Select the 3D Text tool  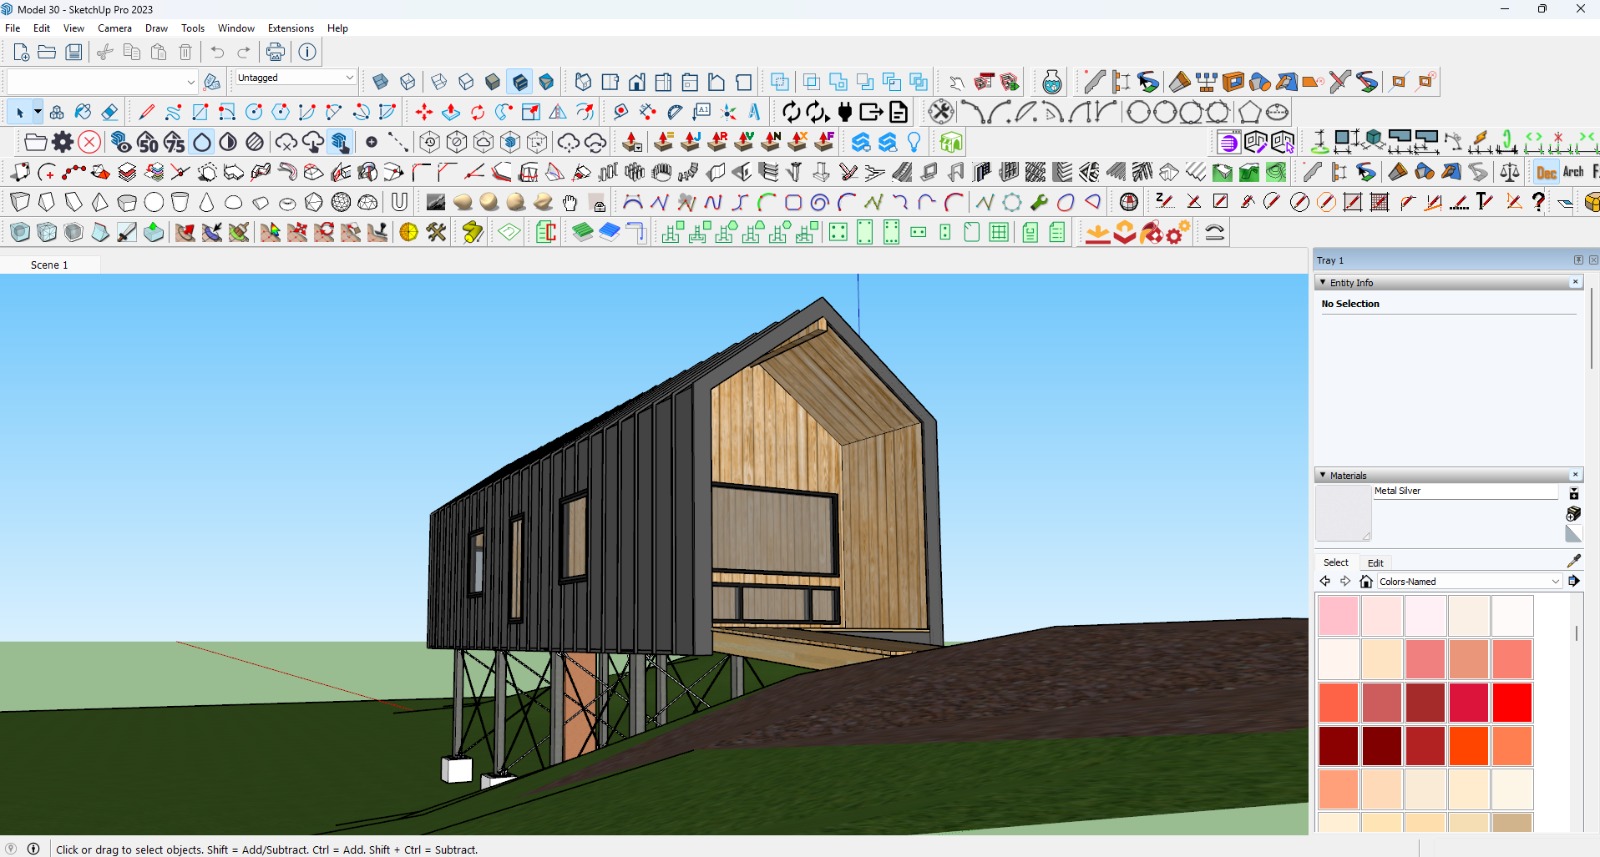tap(755, 112)
